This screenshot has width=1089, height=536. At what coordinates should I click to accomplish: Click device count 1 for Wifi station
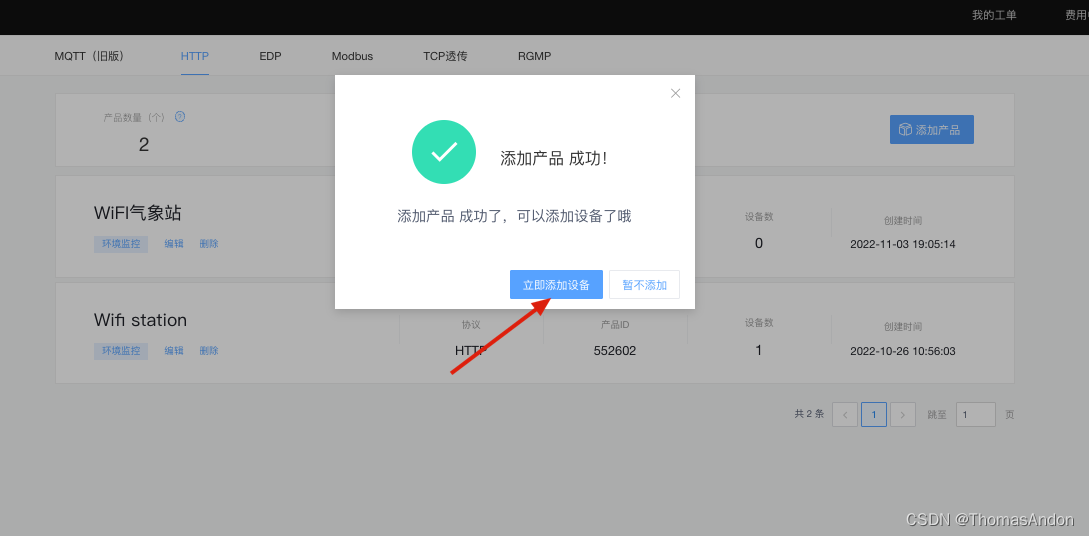758,351
